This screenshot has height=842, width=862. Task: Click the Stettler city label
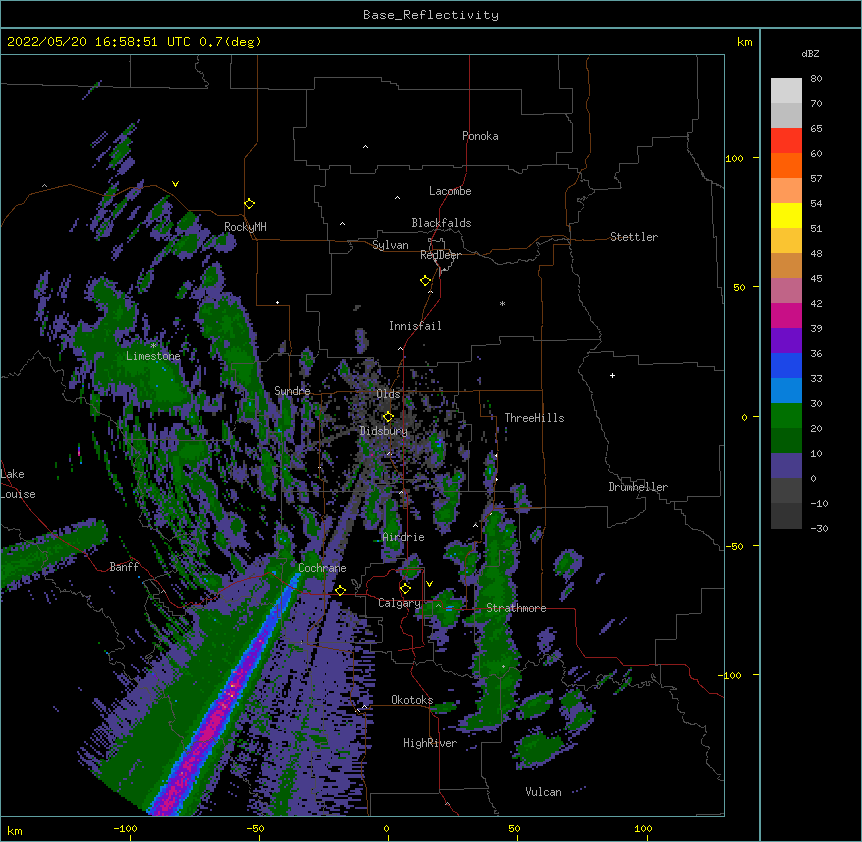[634, 237]
